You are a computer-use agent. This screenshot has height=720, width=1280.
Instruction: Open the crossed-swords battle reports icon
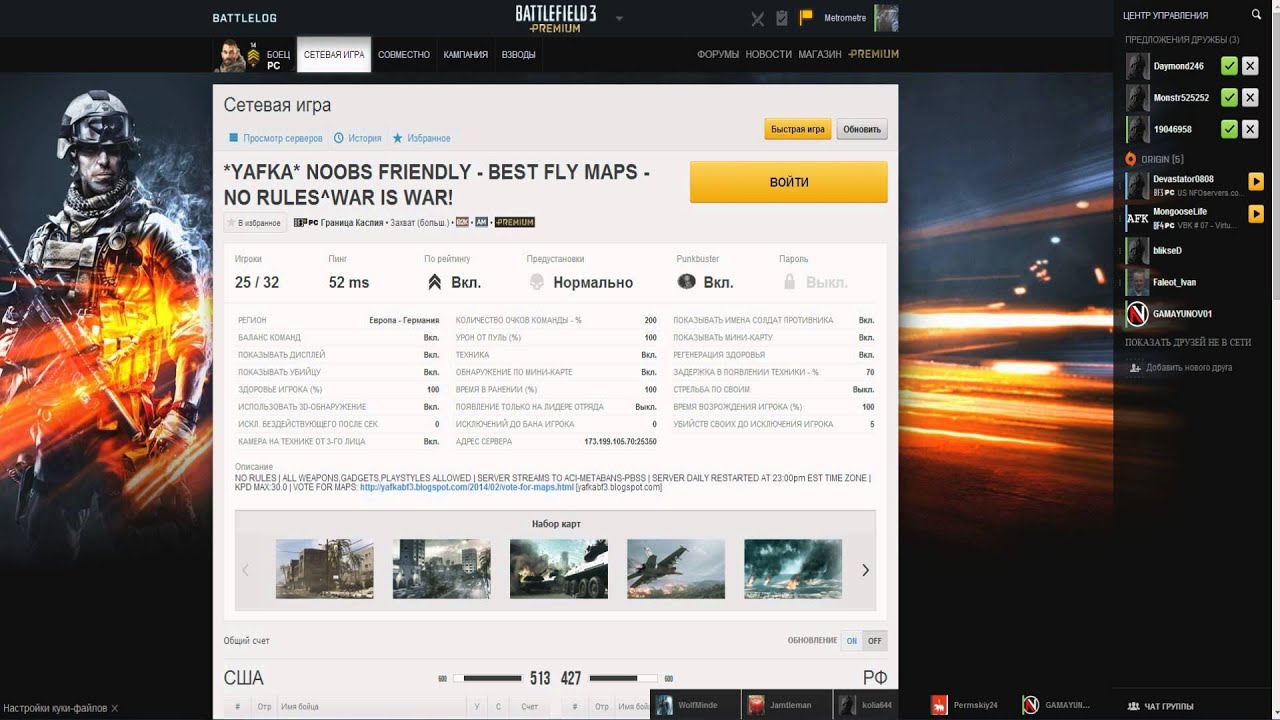(757, 18)
